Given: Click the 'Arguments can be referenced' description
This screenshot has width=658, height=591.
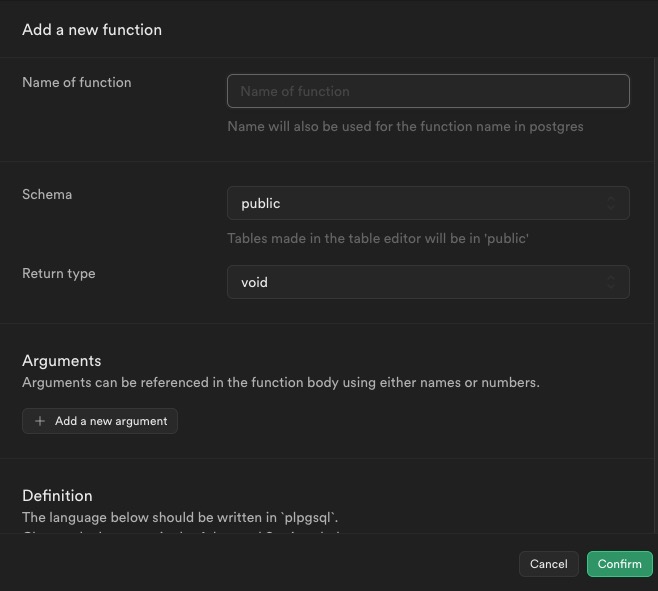Looking at the screenshot, I should point(281,382).
